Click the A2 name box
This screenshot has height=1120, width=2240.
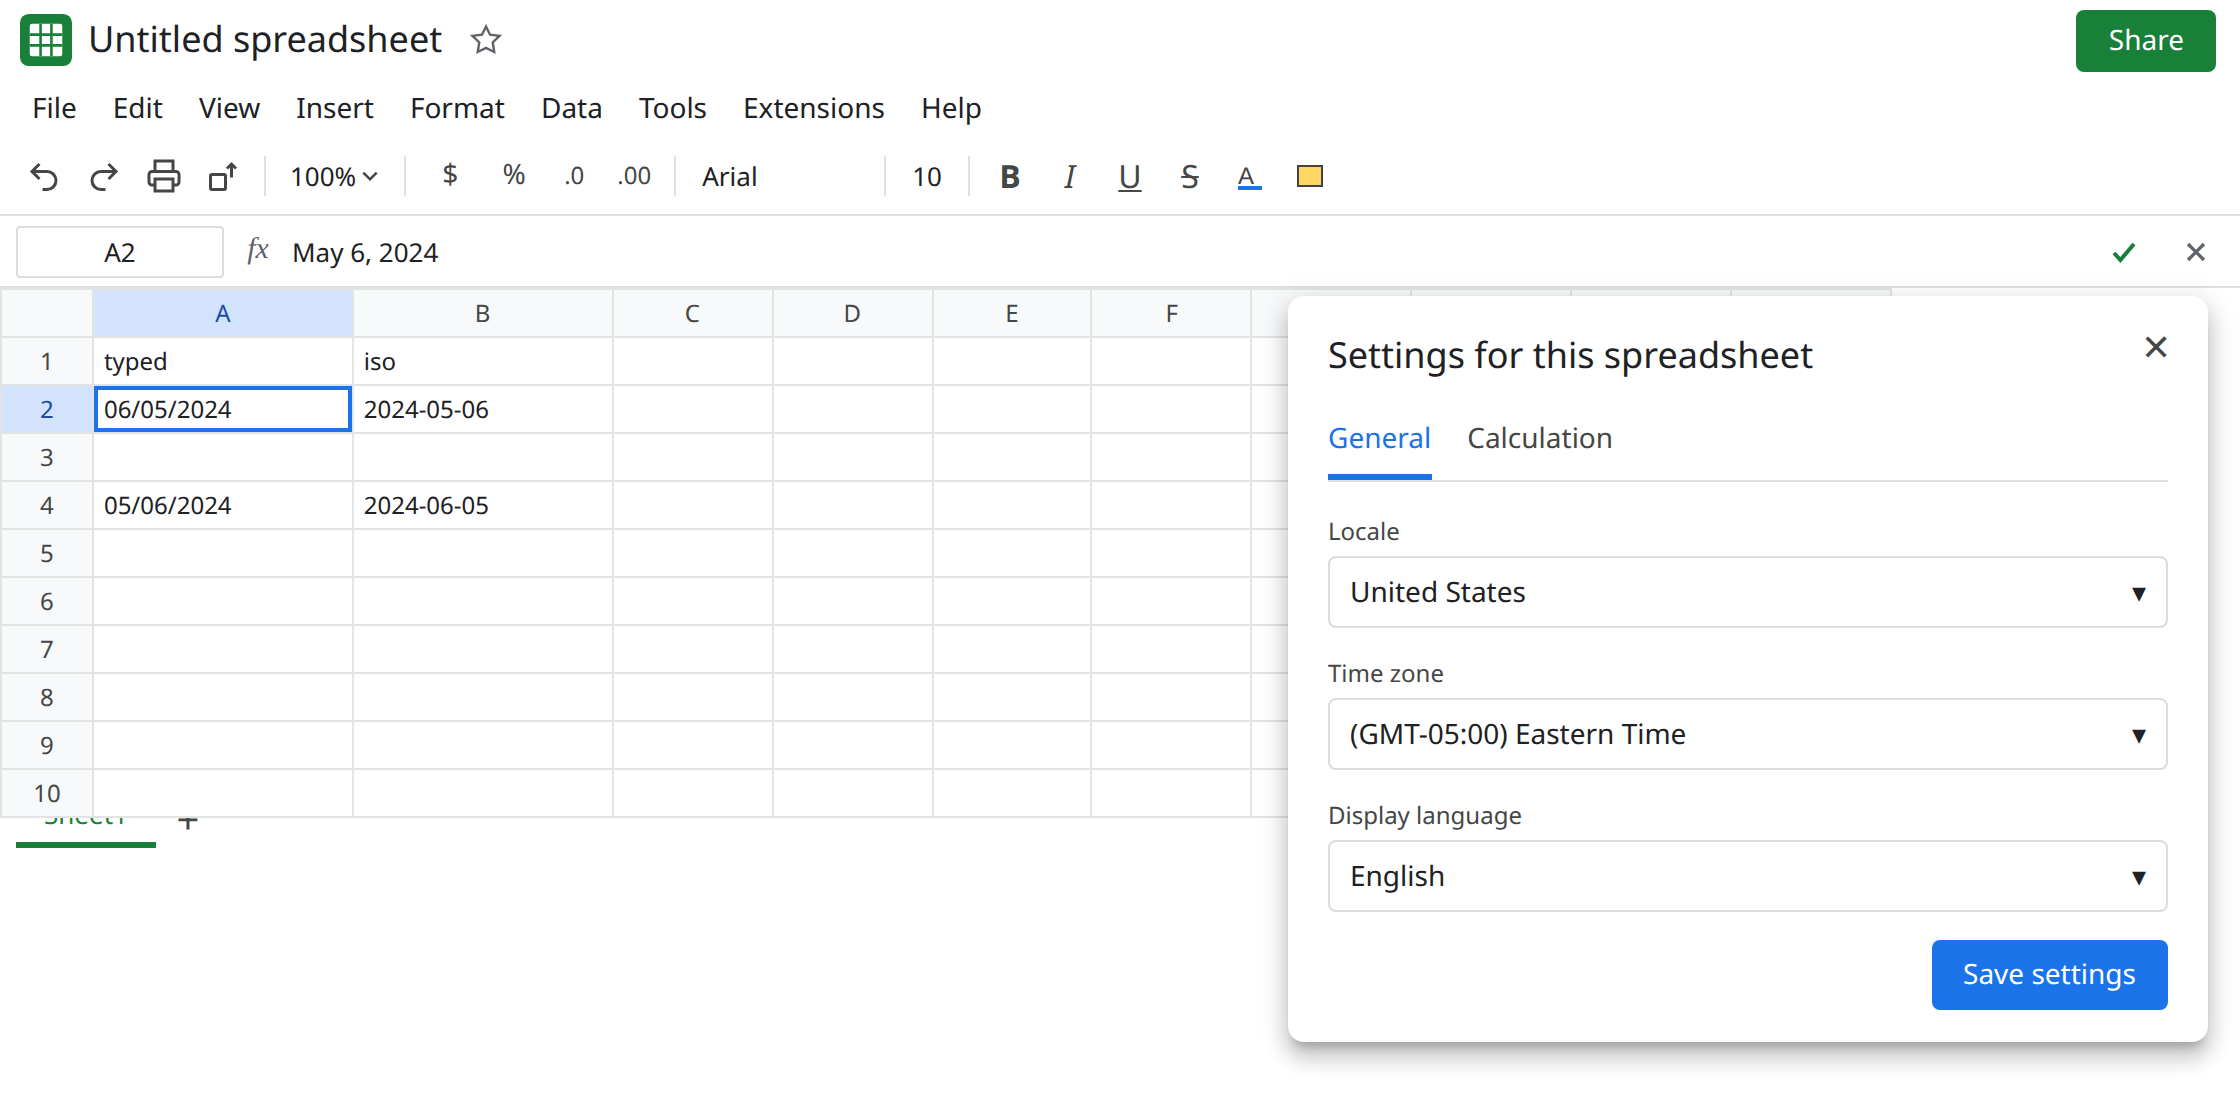pos(120,252)
